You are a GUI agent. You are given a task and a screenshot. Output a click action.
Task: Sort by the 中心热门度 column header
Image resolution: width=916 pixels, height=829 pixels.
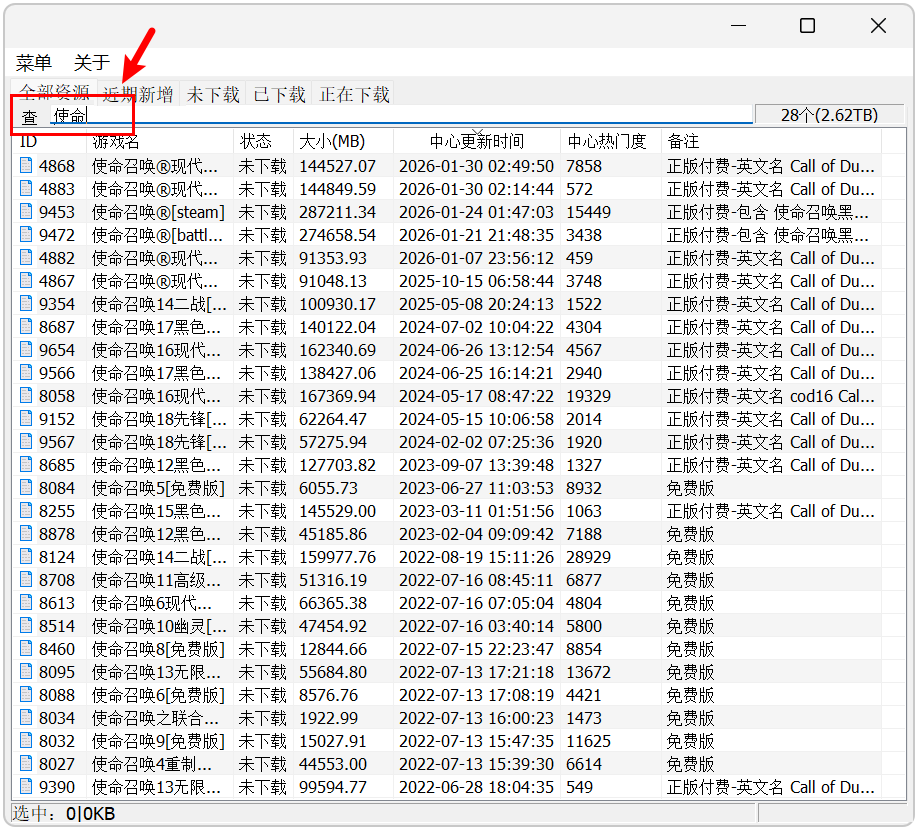(x=610, y=141)
